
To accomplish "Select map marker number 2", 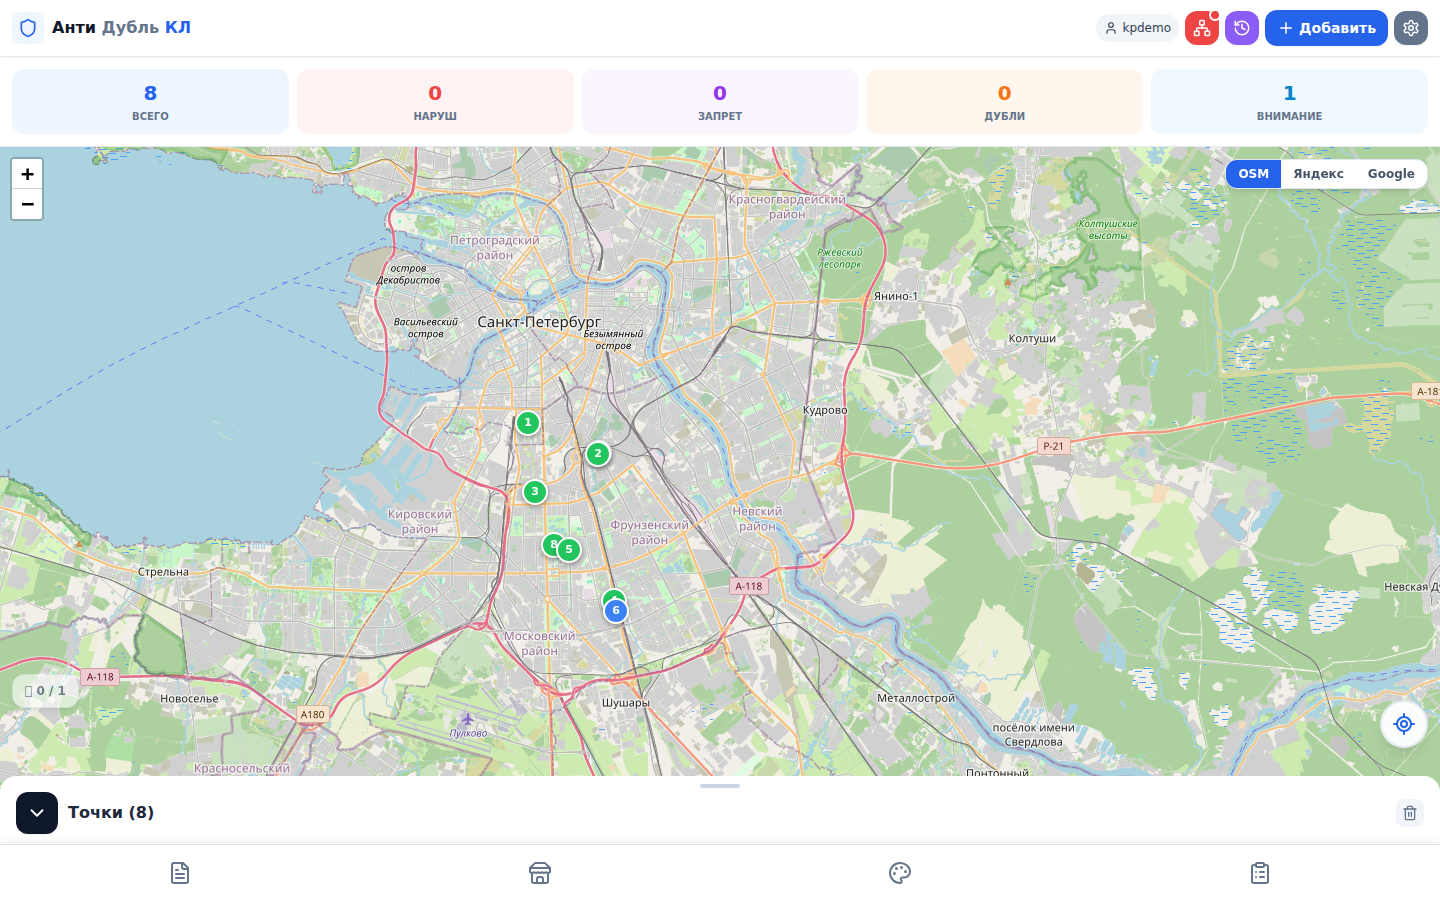I will tap(598, 454).
